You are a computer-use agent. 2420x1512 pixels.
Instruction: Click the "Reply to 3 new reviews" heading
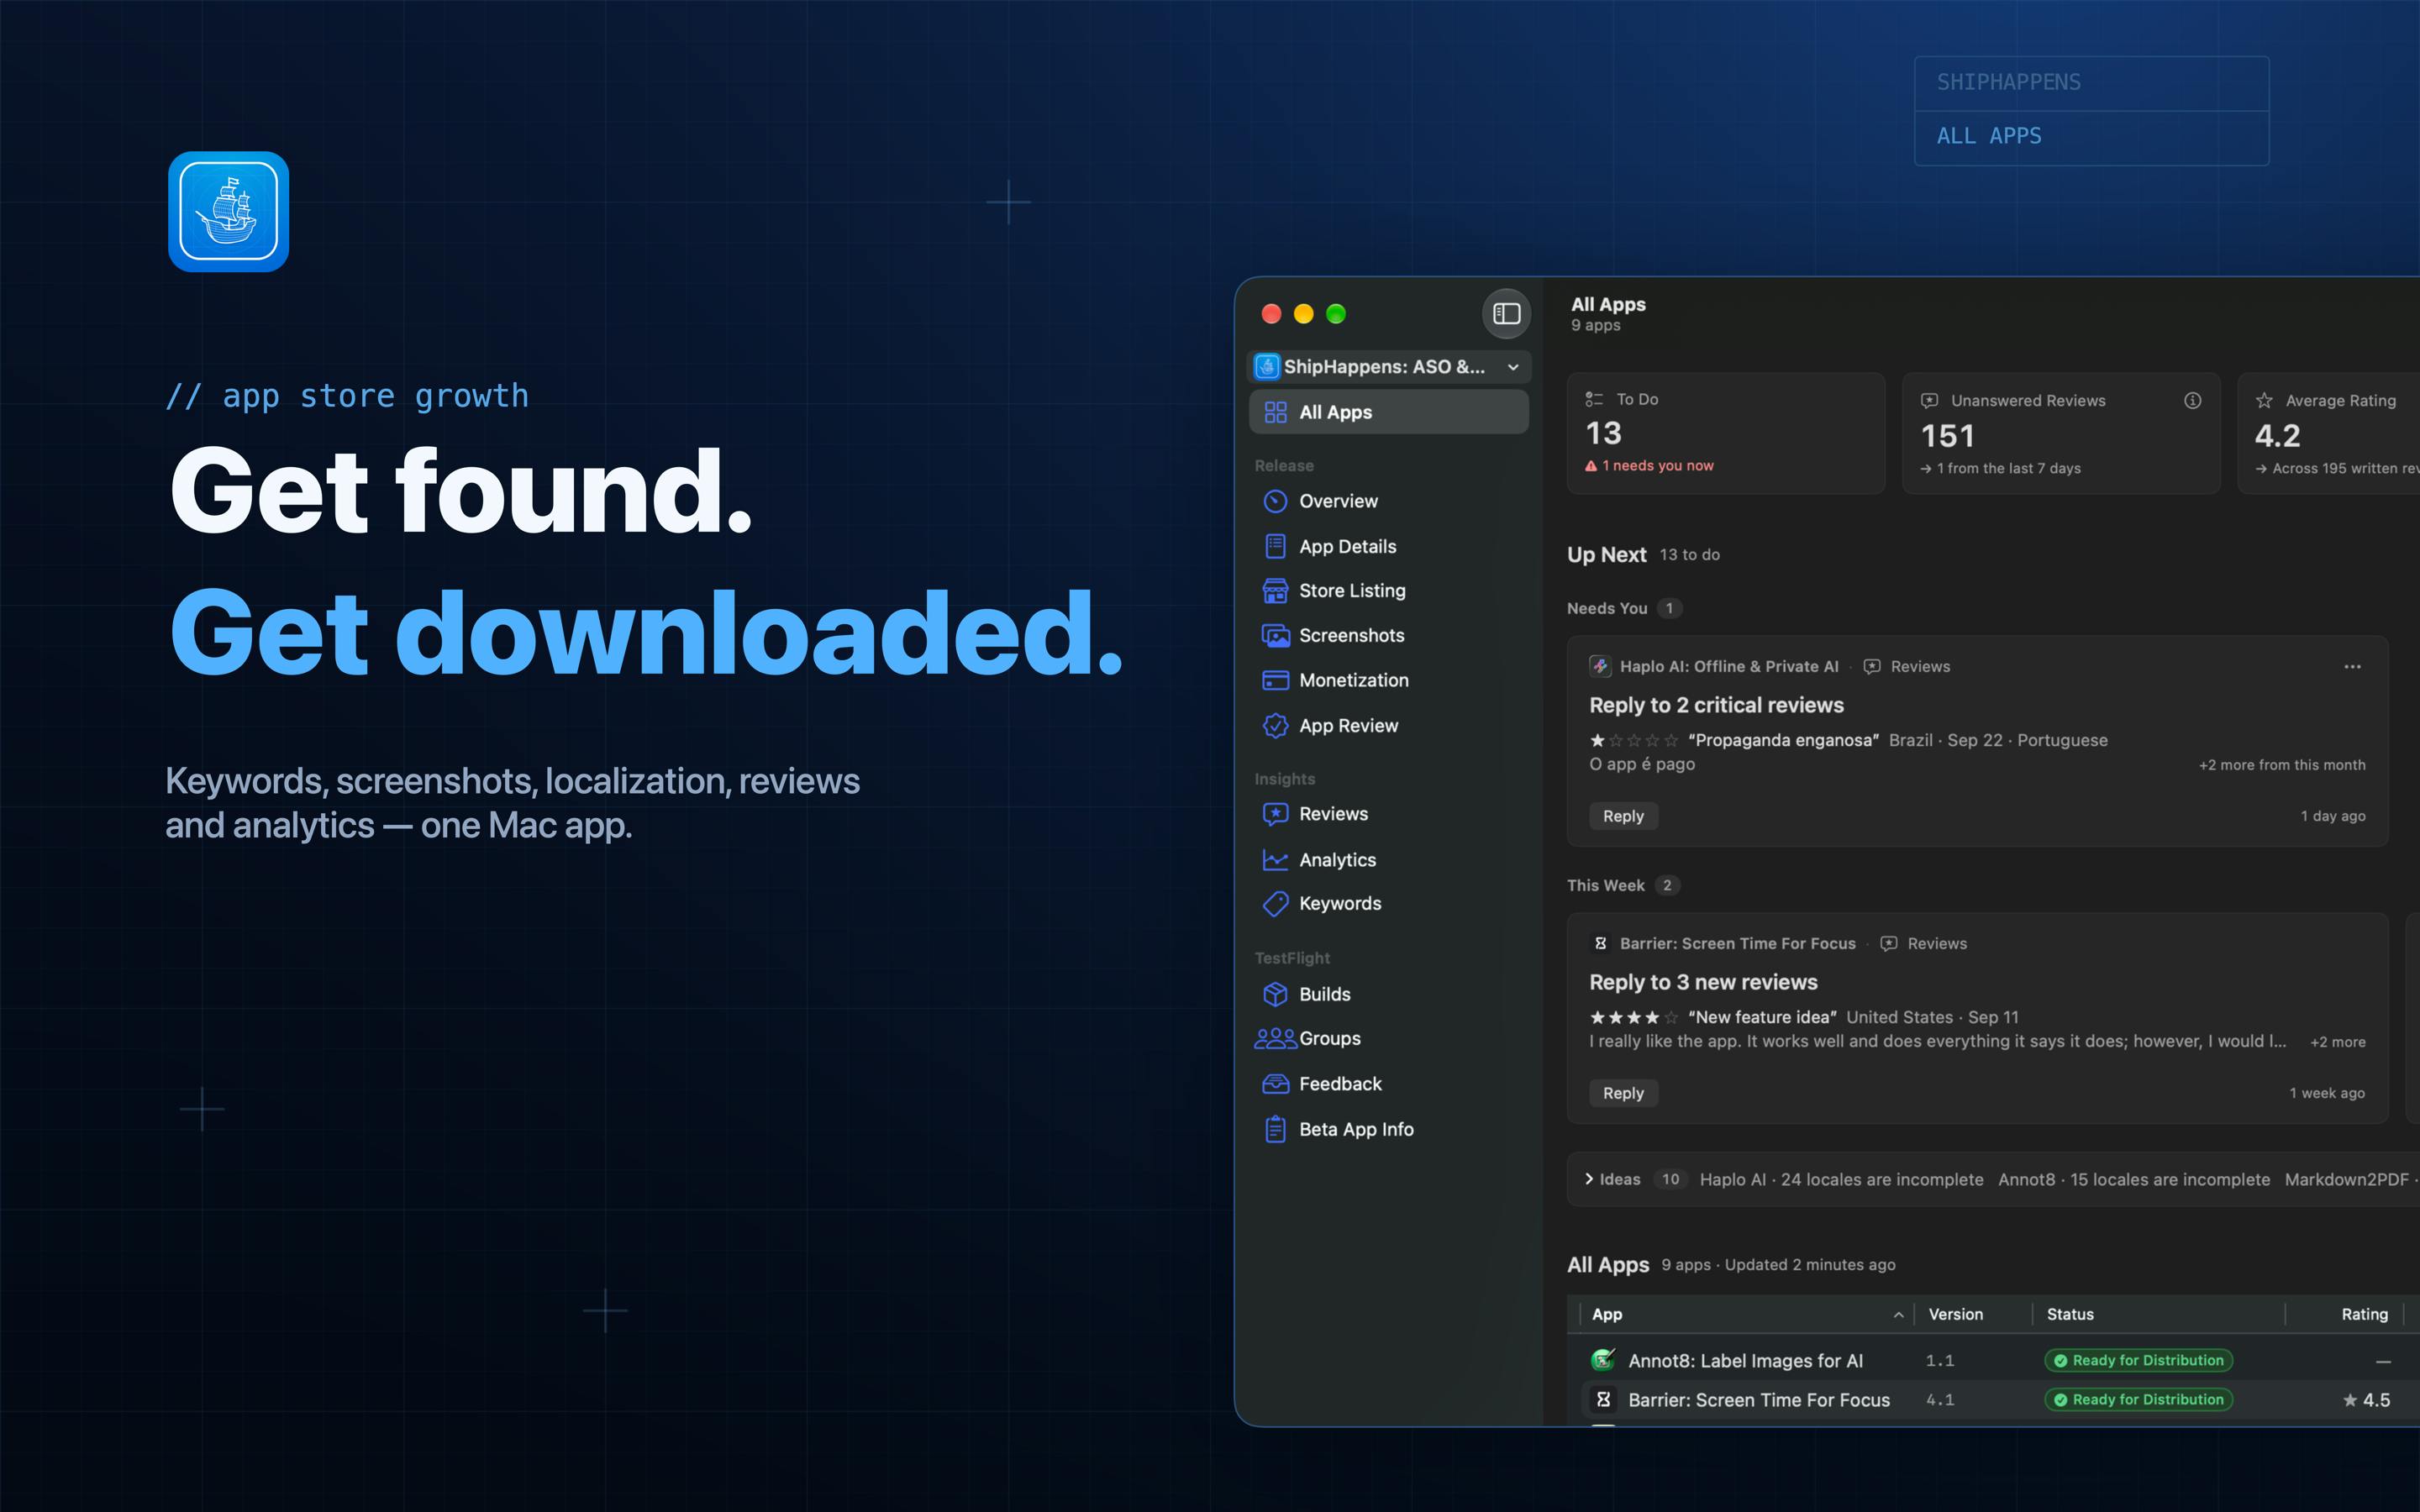(1703, 982)
